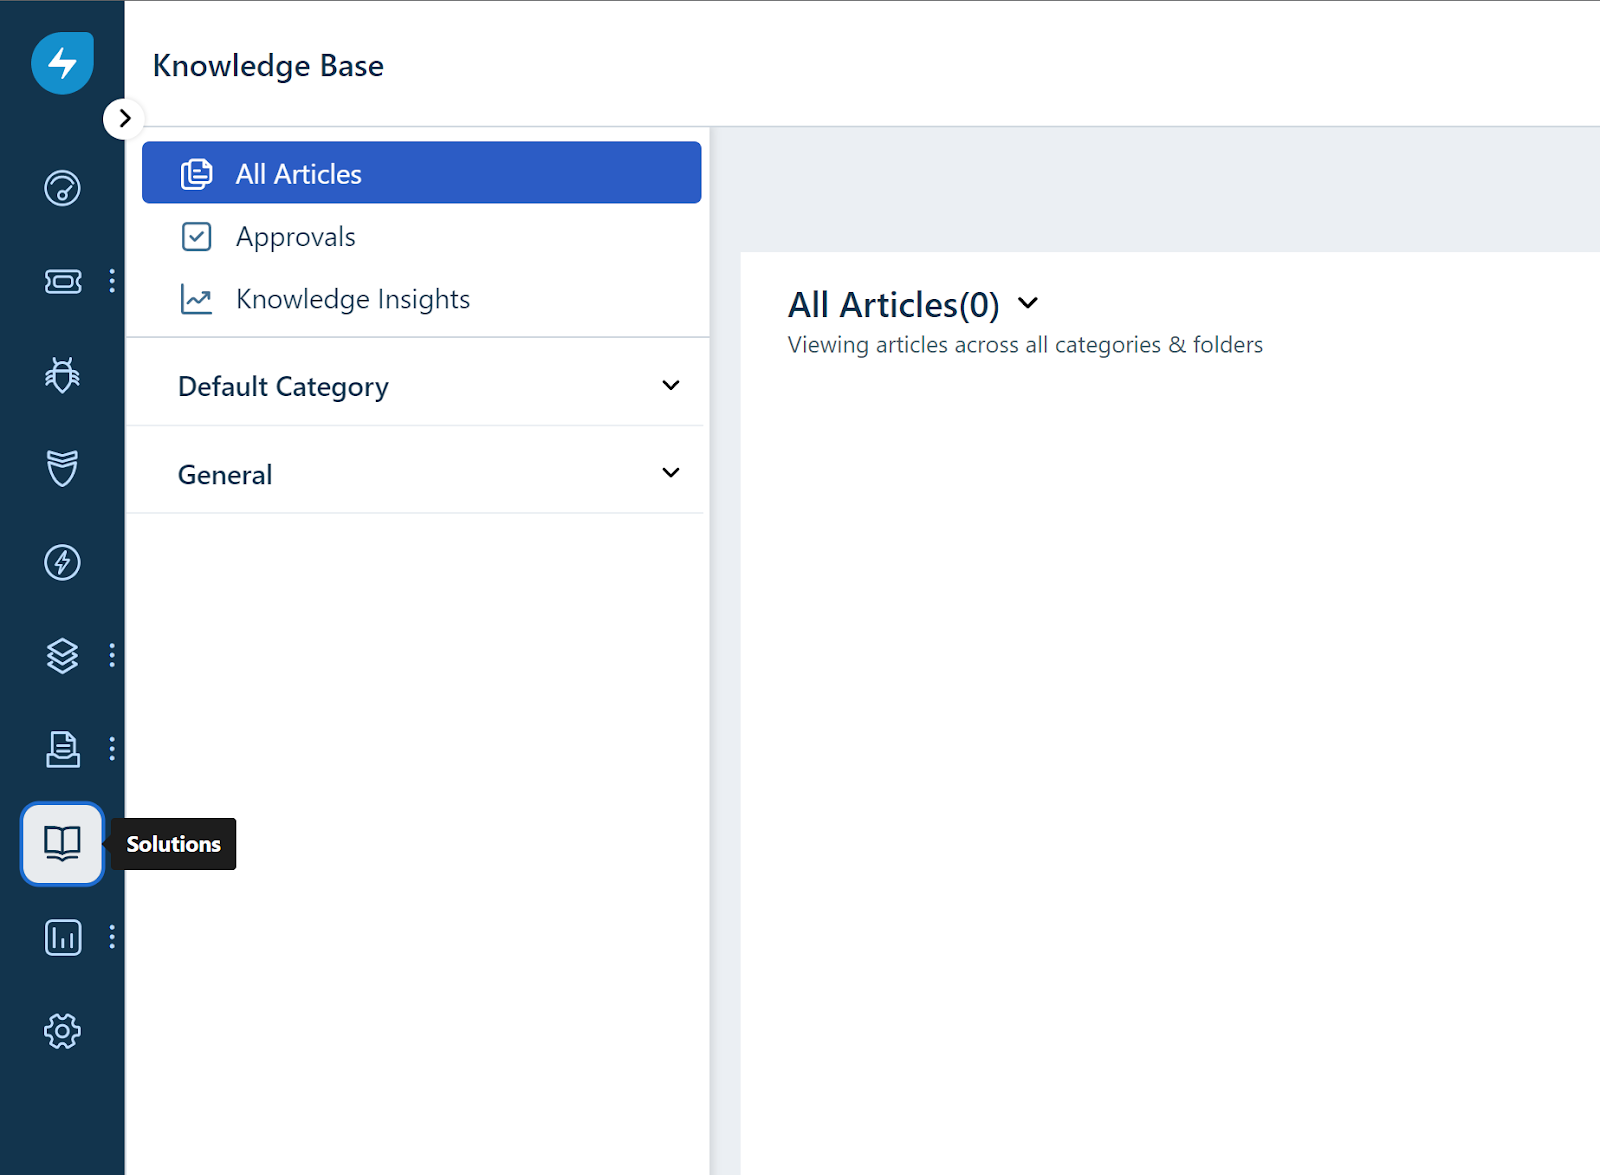
Task: Click the three dots beside Tickets icon
Action: coord(112,281)
